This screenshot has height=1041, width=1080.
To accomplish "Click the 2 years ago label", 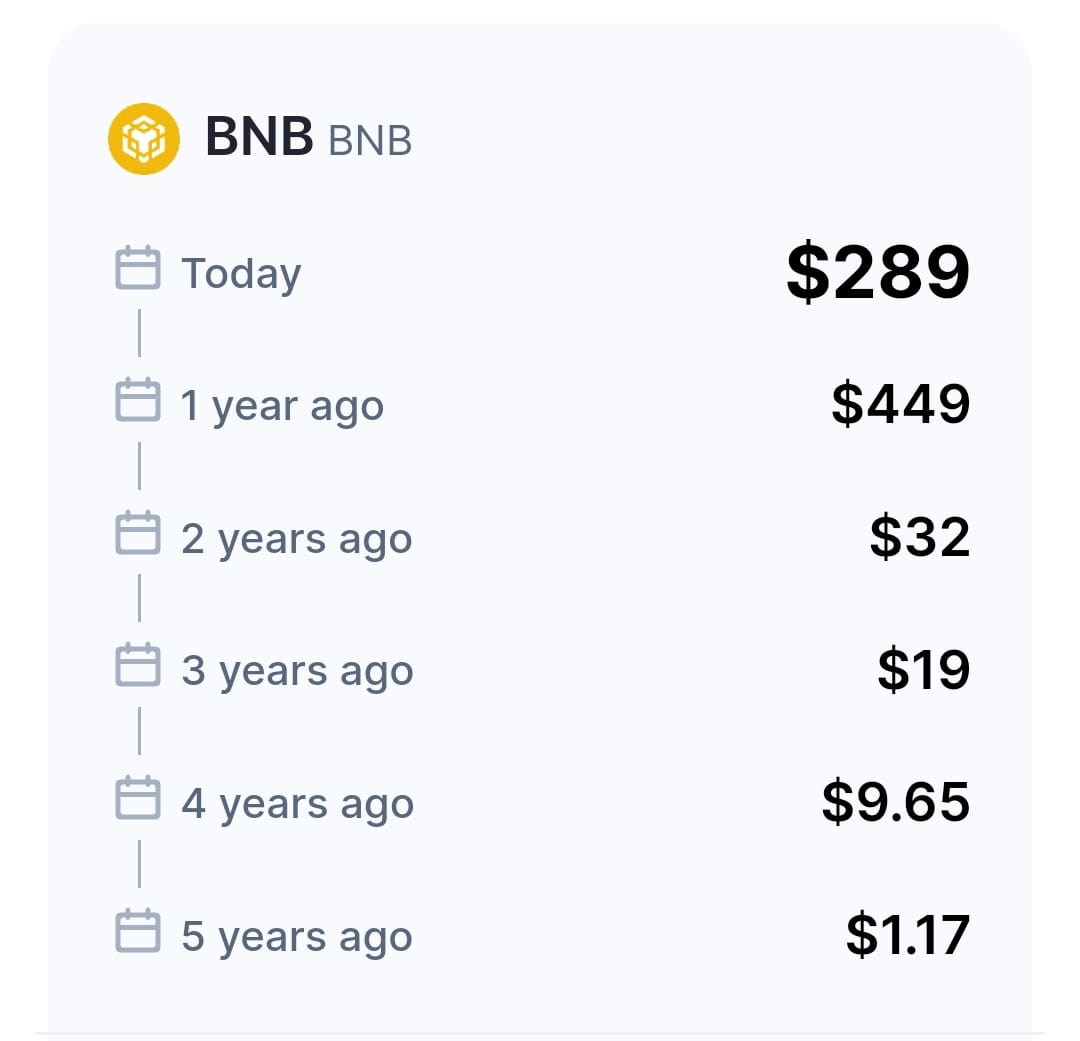I will [x=295, y=537].
